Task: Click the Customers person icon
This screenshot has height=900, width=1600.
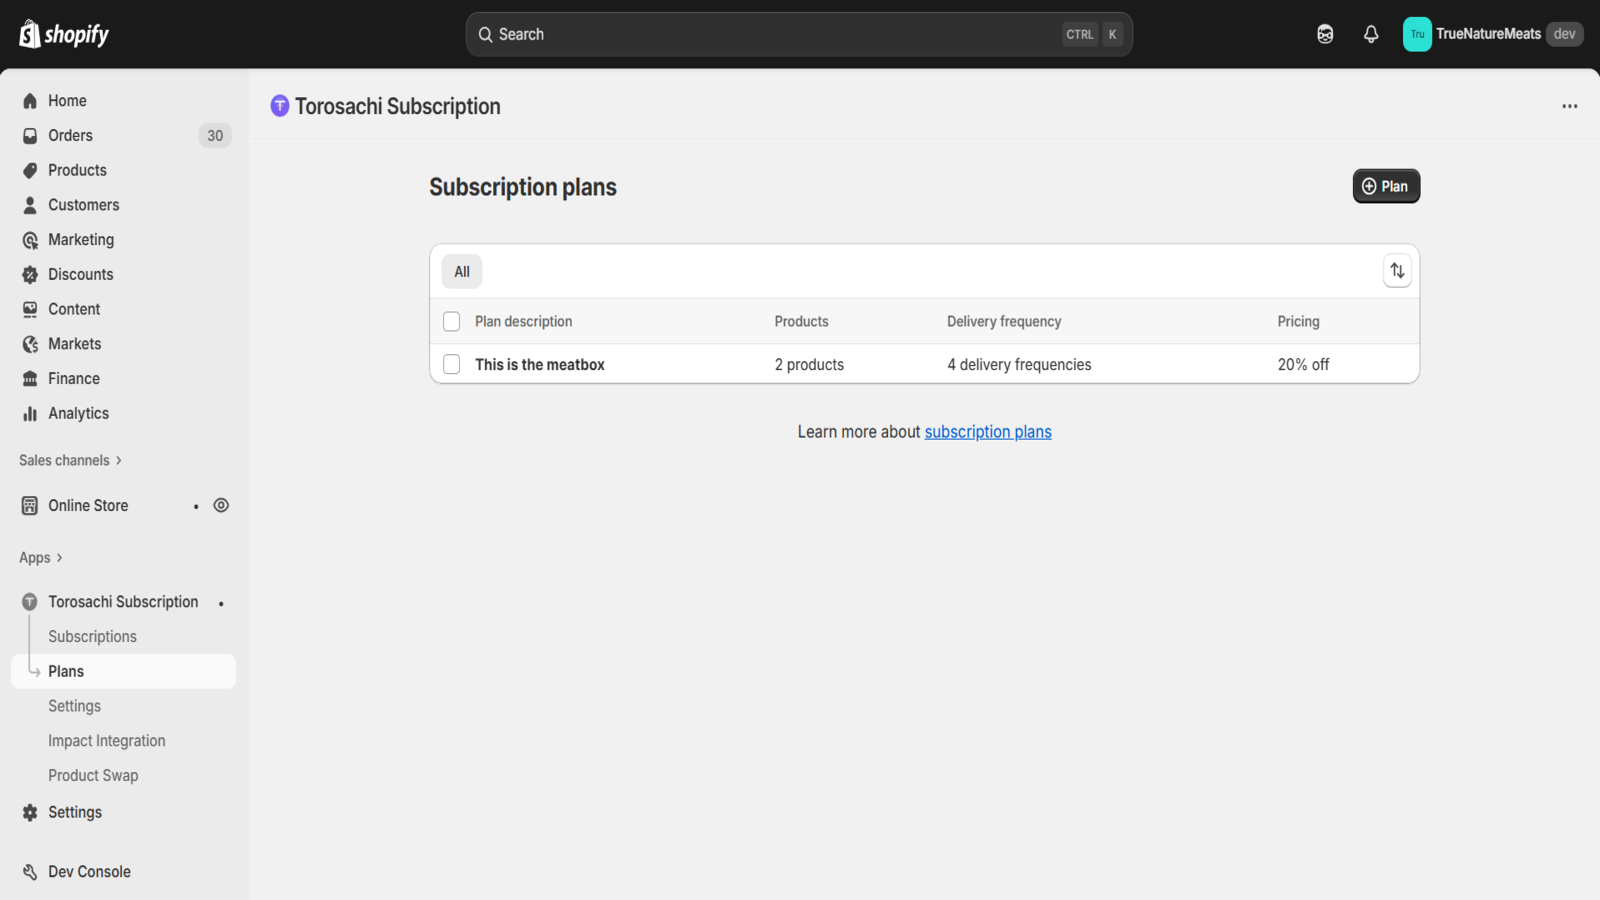Action: click(30, 205)
